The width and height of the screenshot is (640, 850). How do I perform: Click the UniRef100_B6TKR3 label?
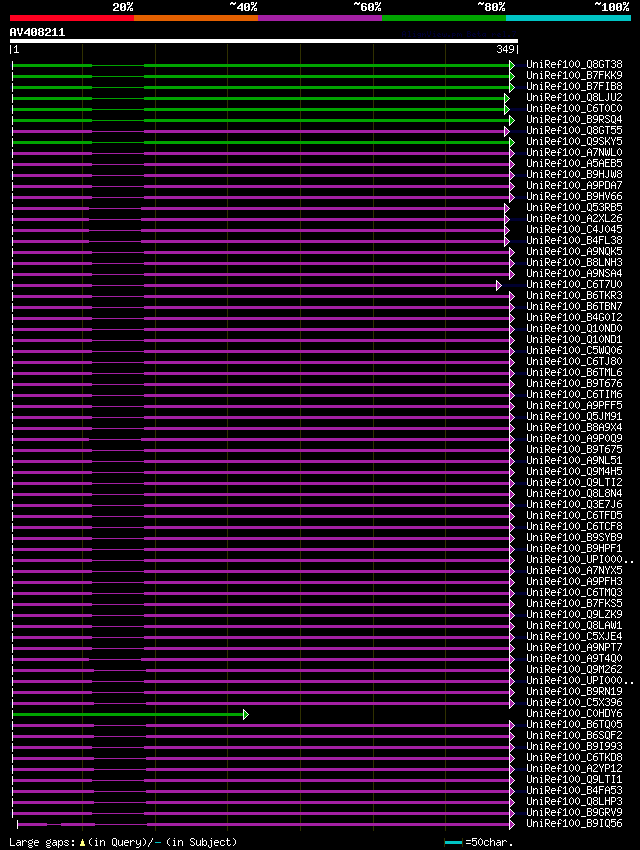point(574,295)
